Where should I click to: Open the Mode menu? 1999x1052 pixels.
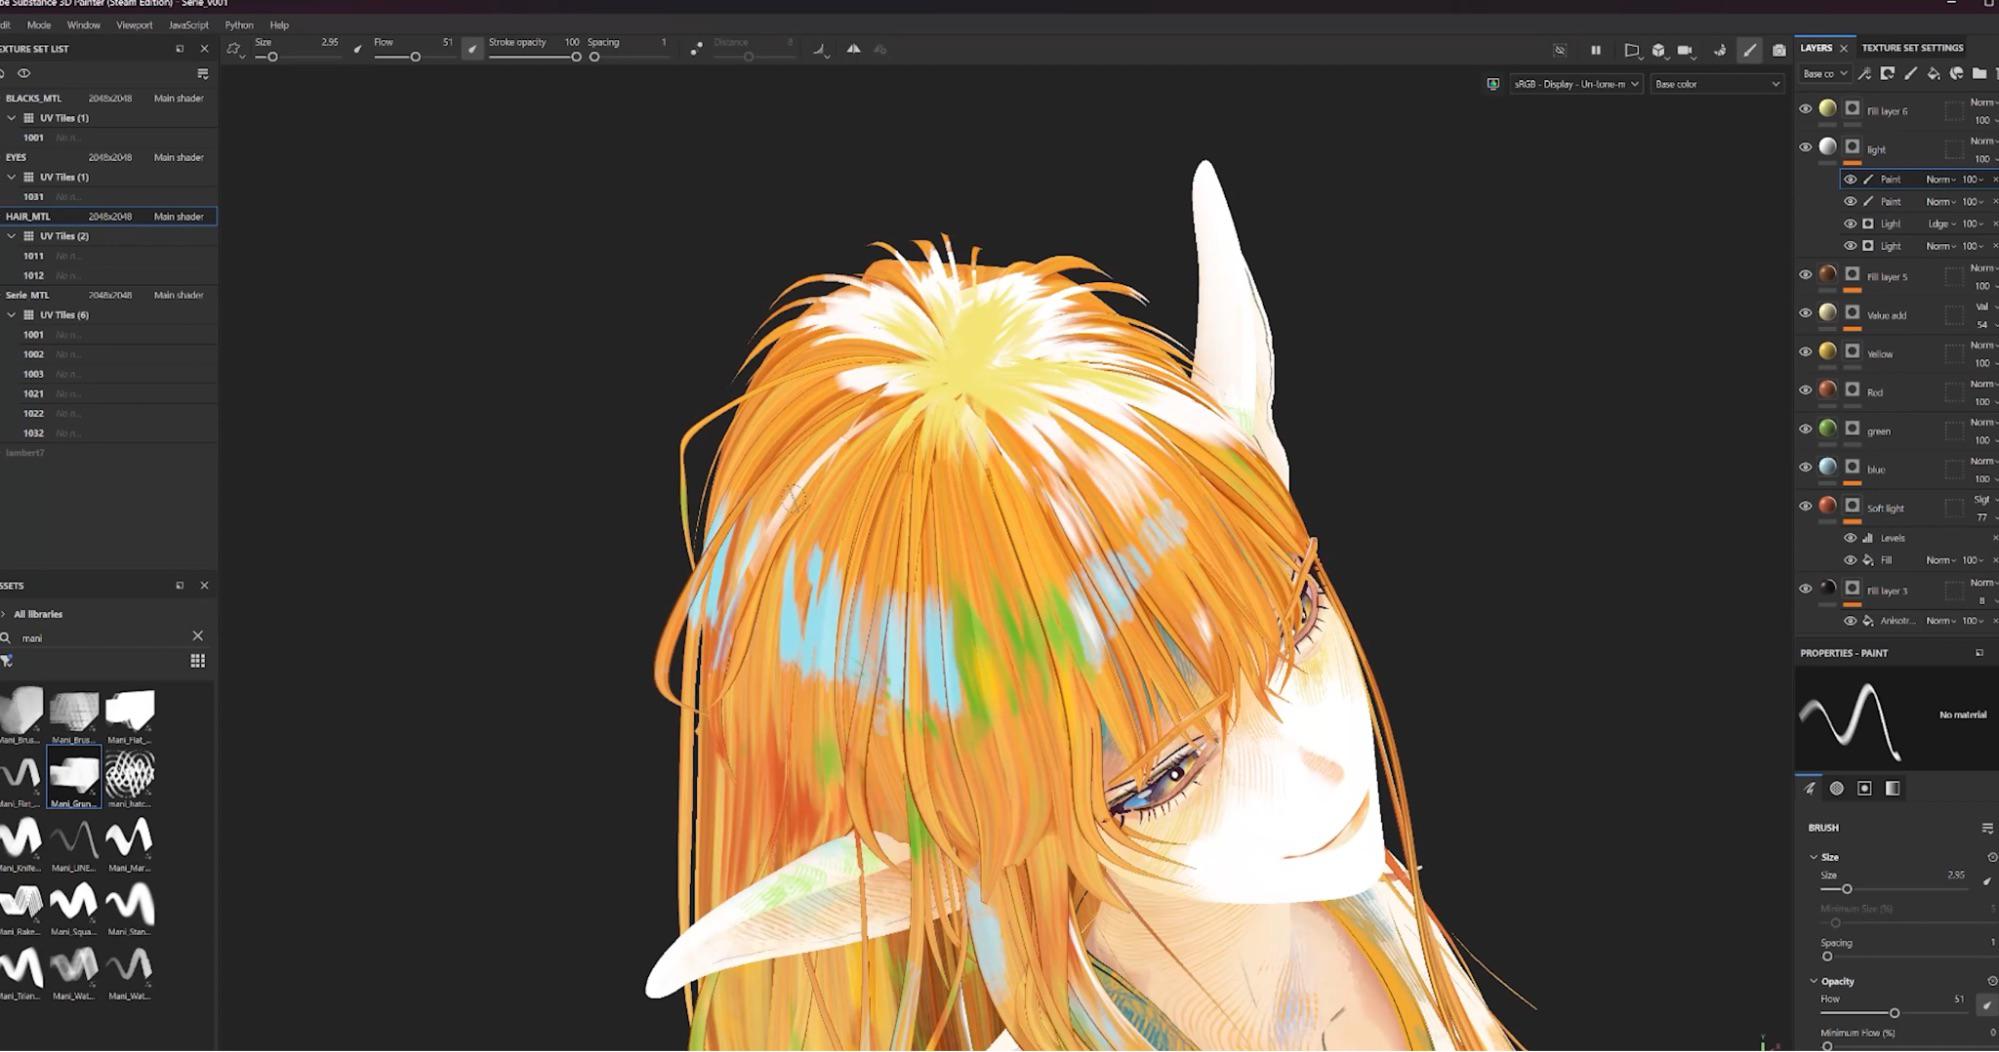click(x=39, y=25)
